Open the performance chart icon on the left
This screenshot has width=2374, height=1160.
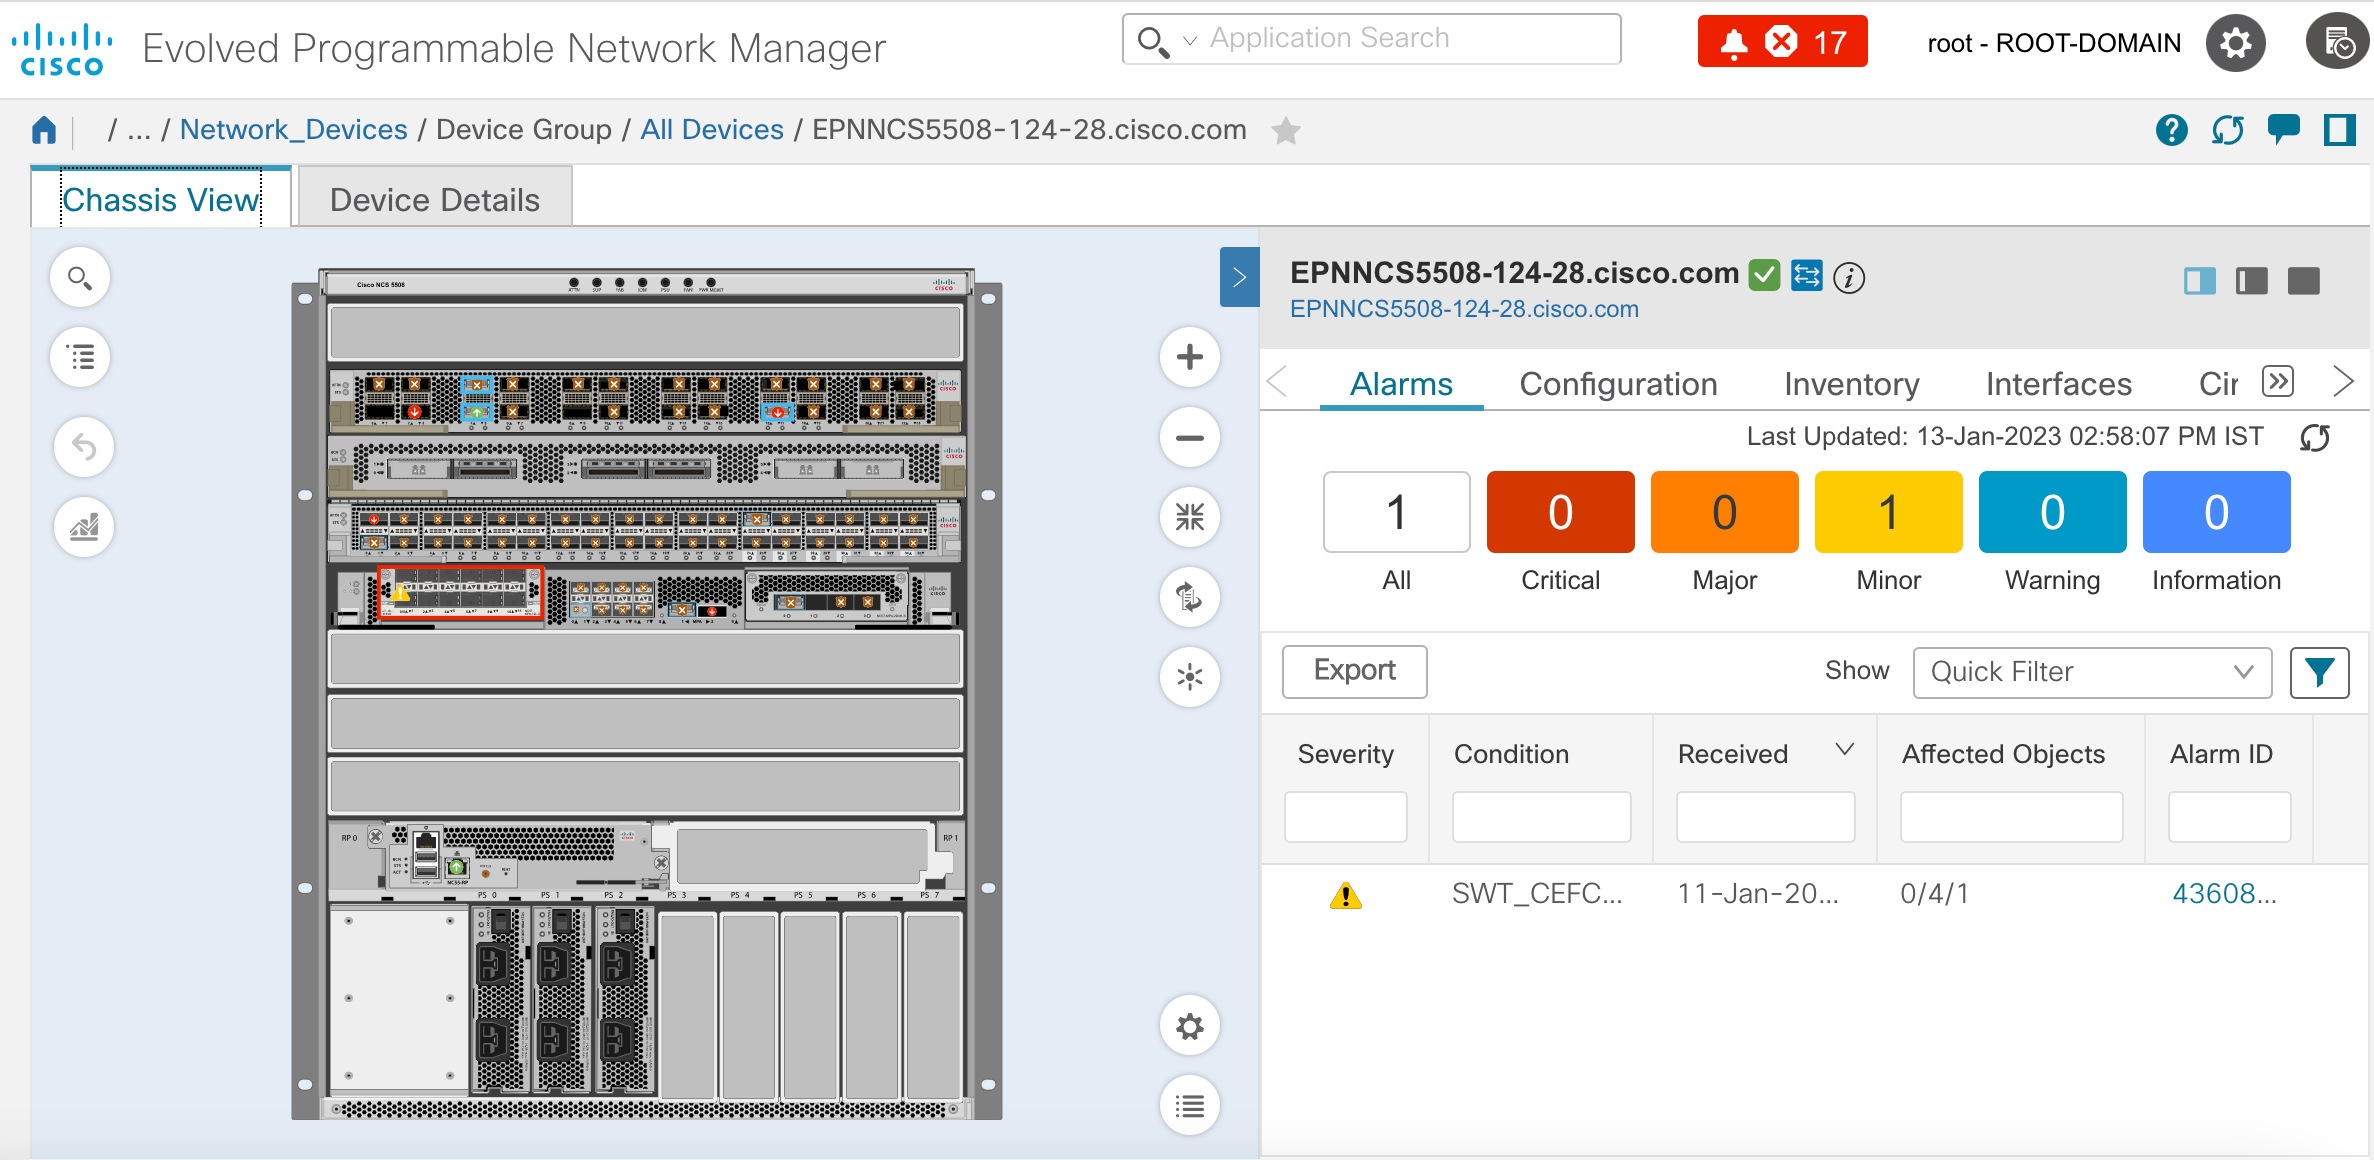pyautogui.click(x=84, y=527)
